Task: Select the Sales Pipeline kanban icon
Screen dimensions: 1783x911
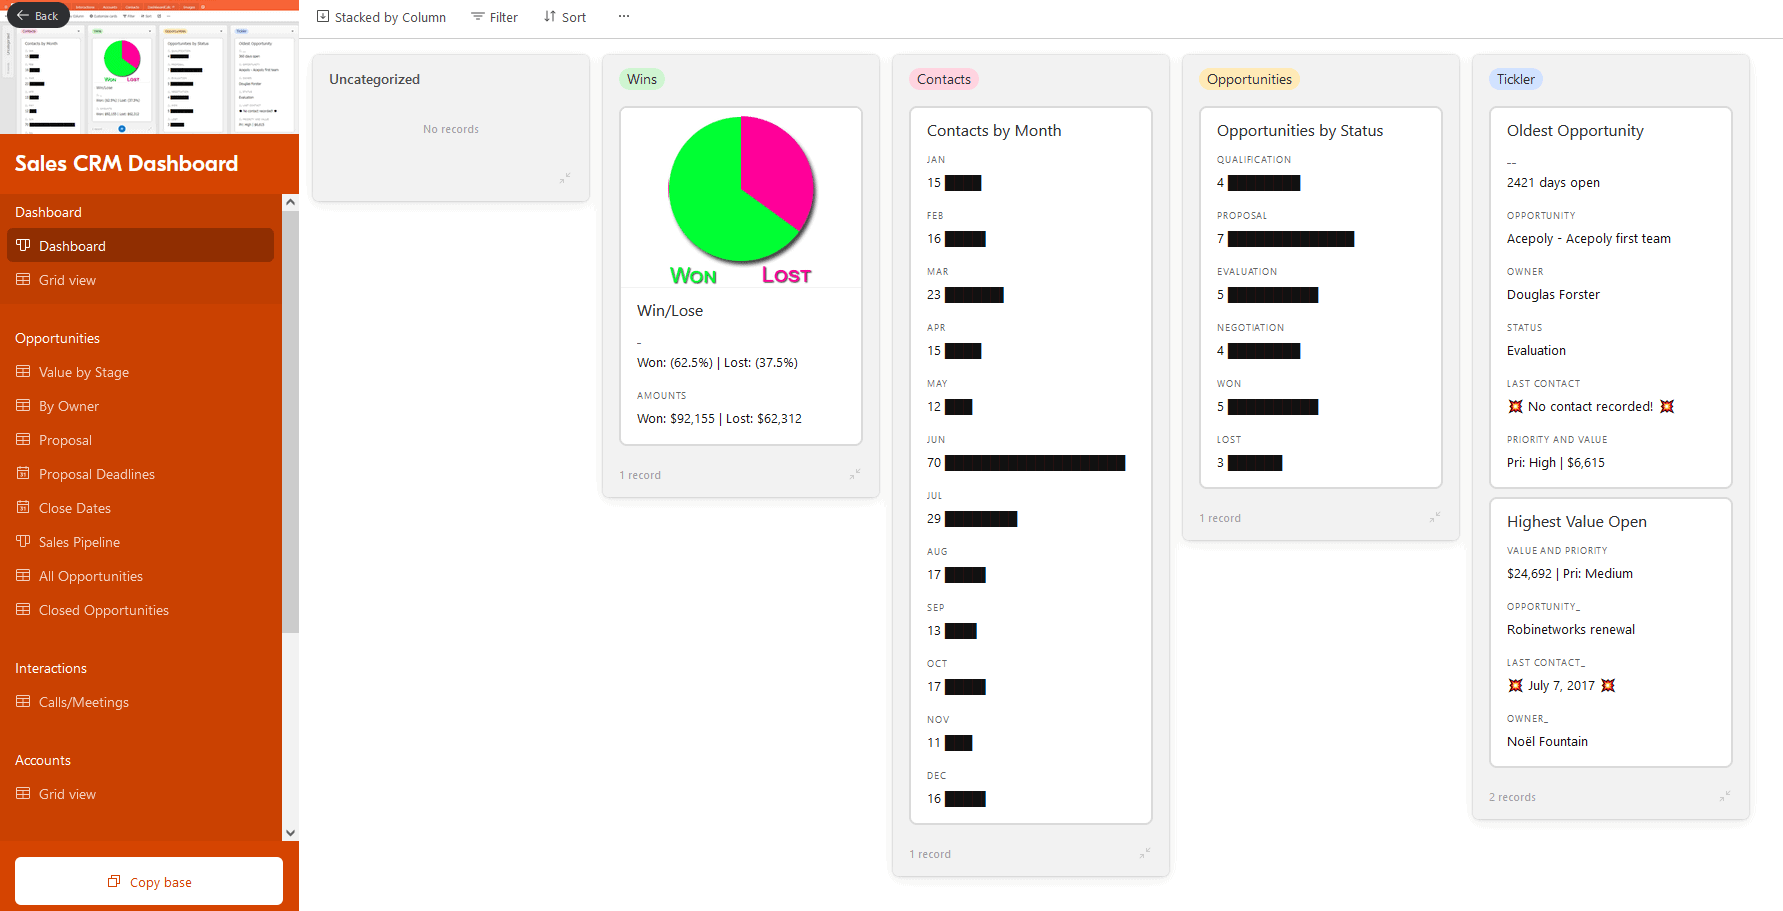Action: [22, 541]
